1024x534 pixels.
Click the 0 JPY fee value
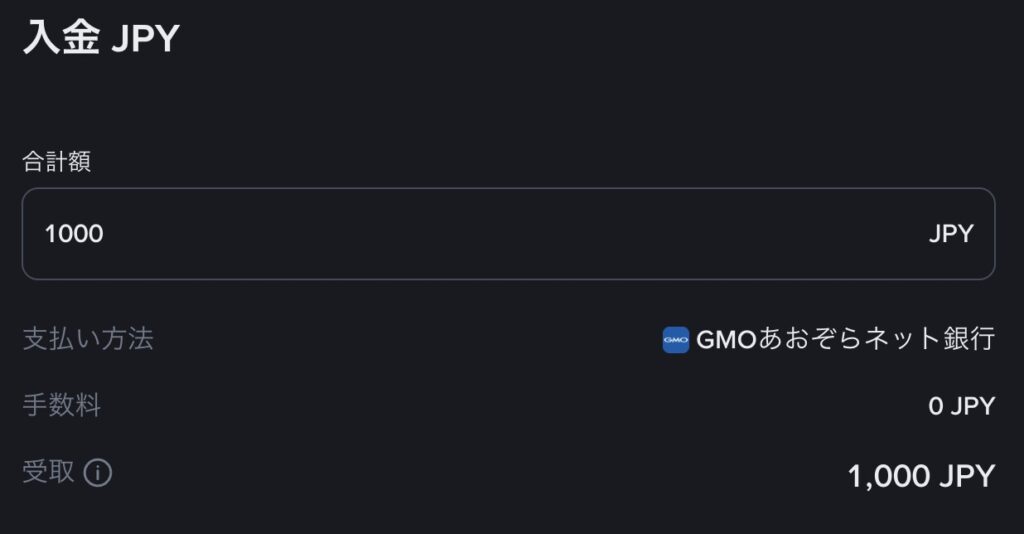pyautogui.click(x=962, y=406)
